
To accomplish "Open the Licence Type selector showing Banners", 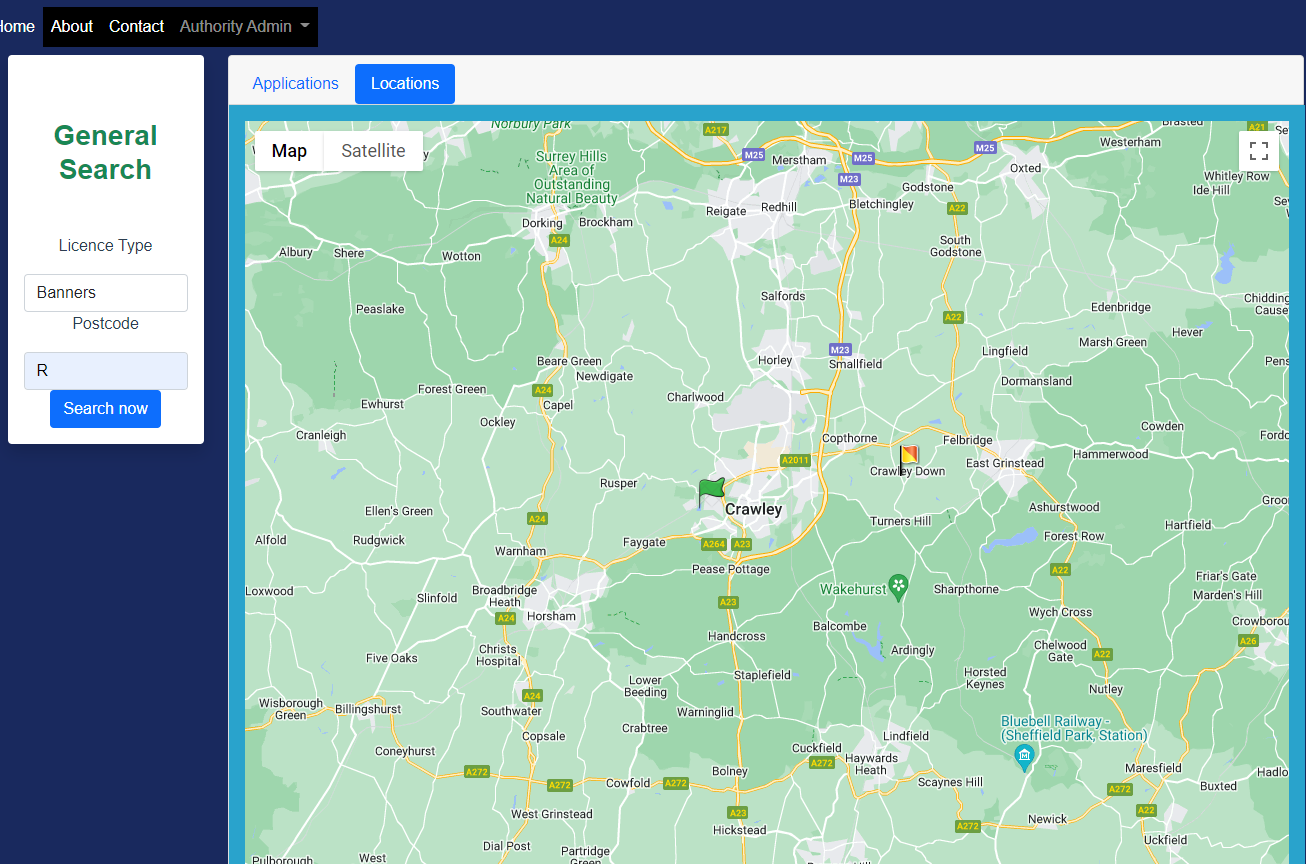I will coord(106,293).
